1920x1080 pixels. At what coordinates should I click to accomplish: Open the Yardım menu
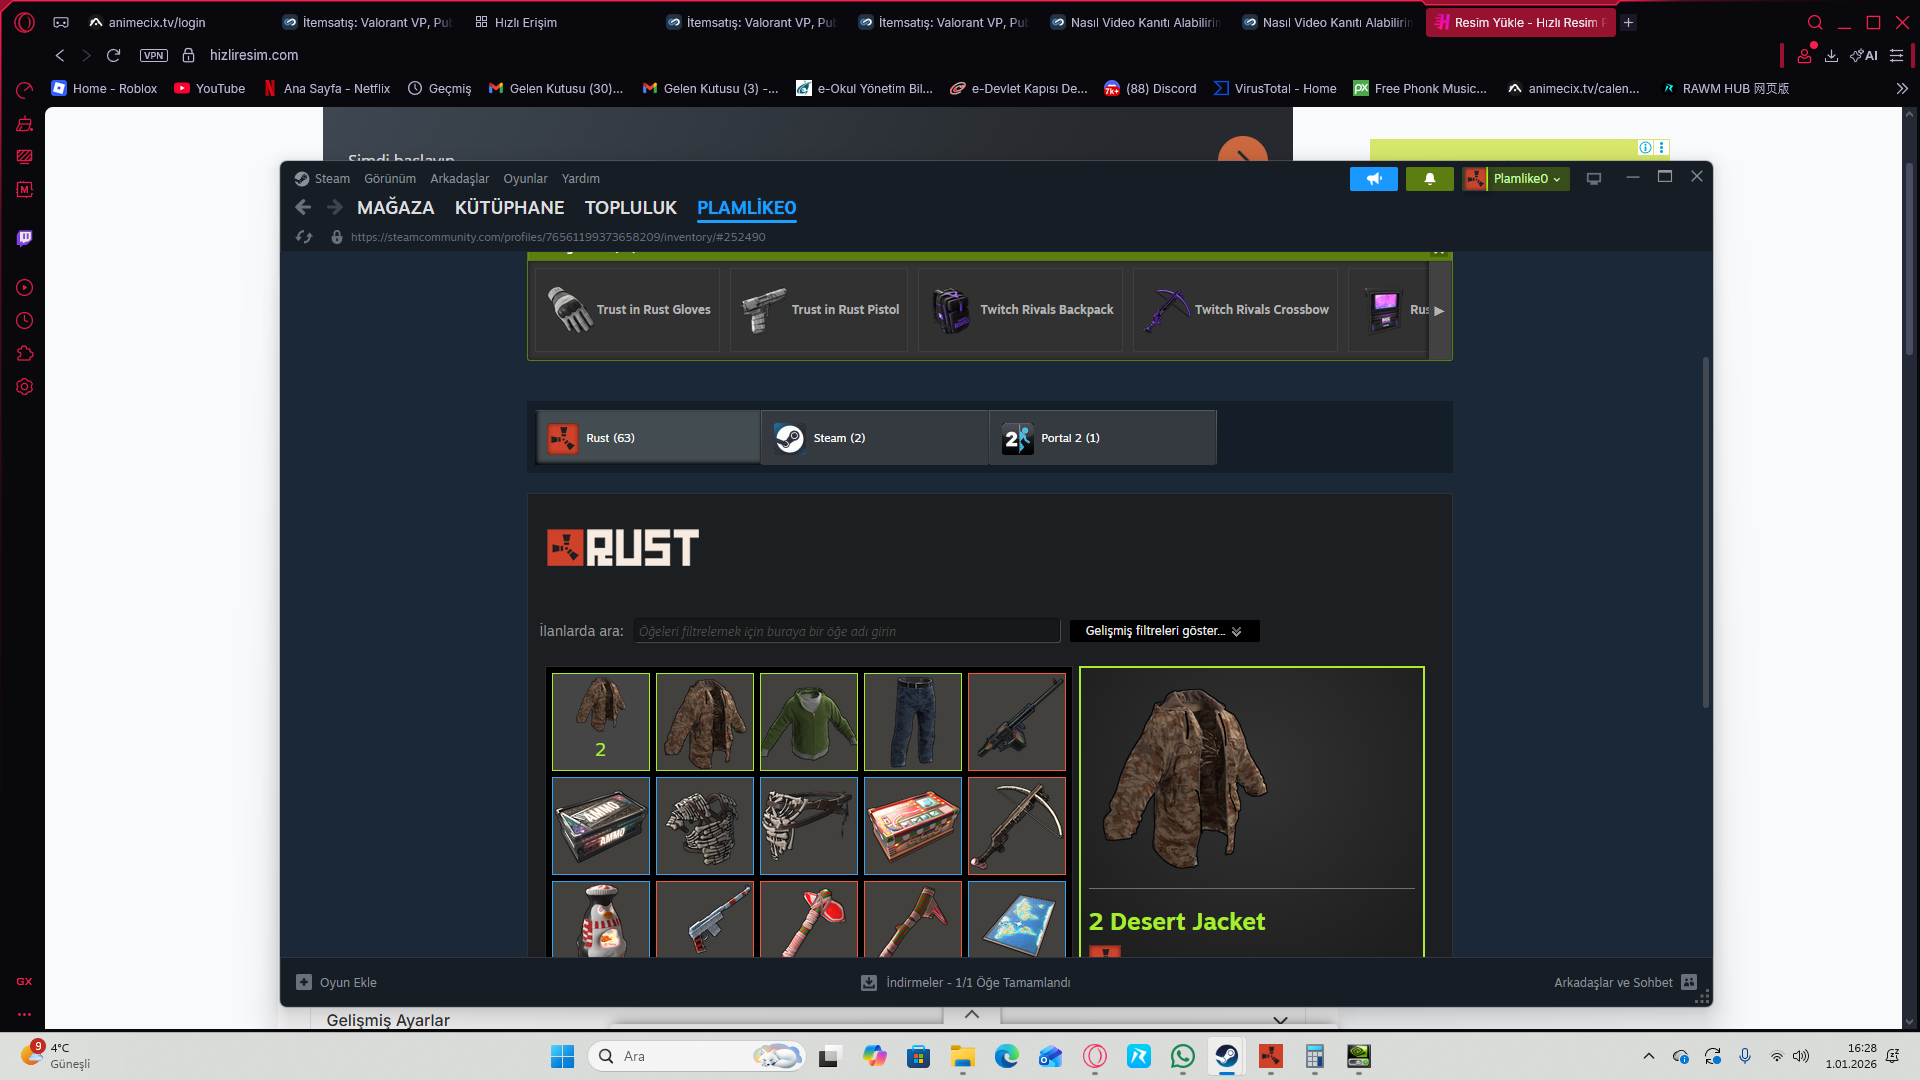pyautogui.click(x=581, y=179)
